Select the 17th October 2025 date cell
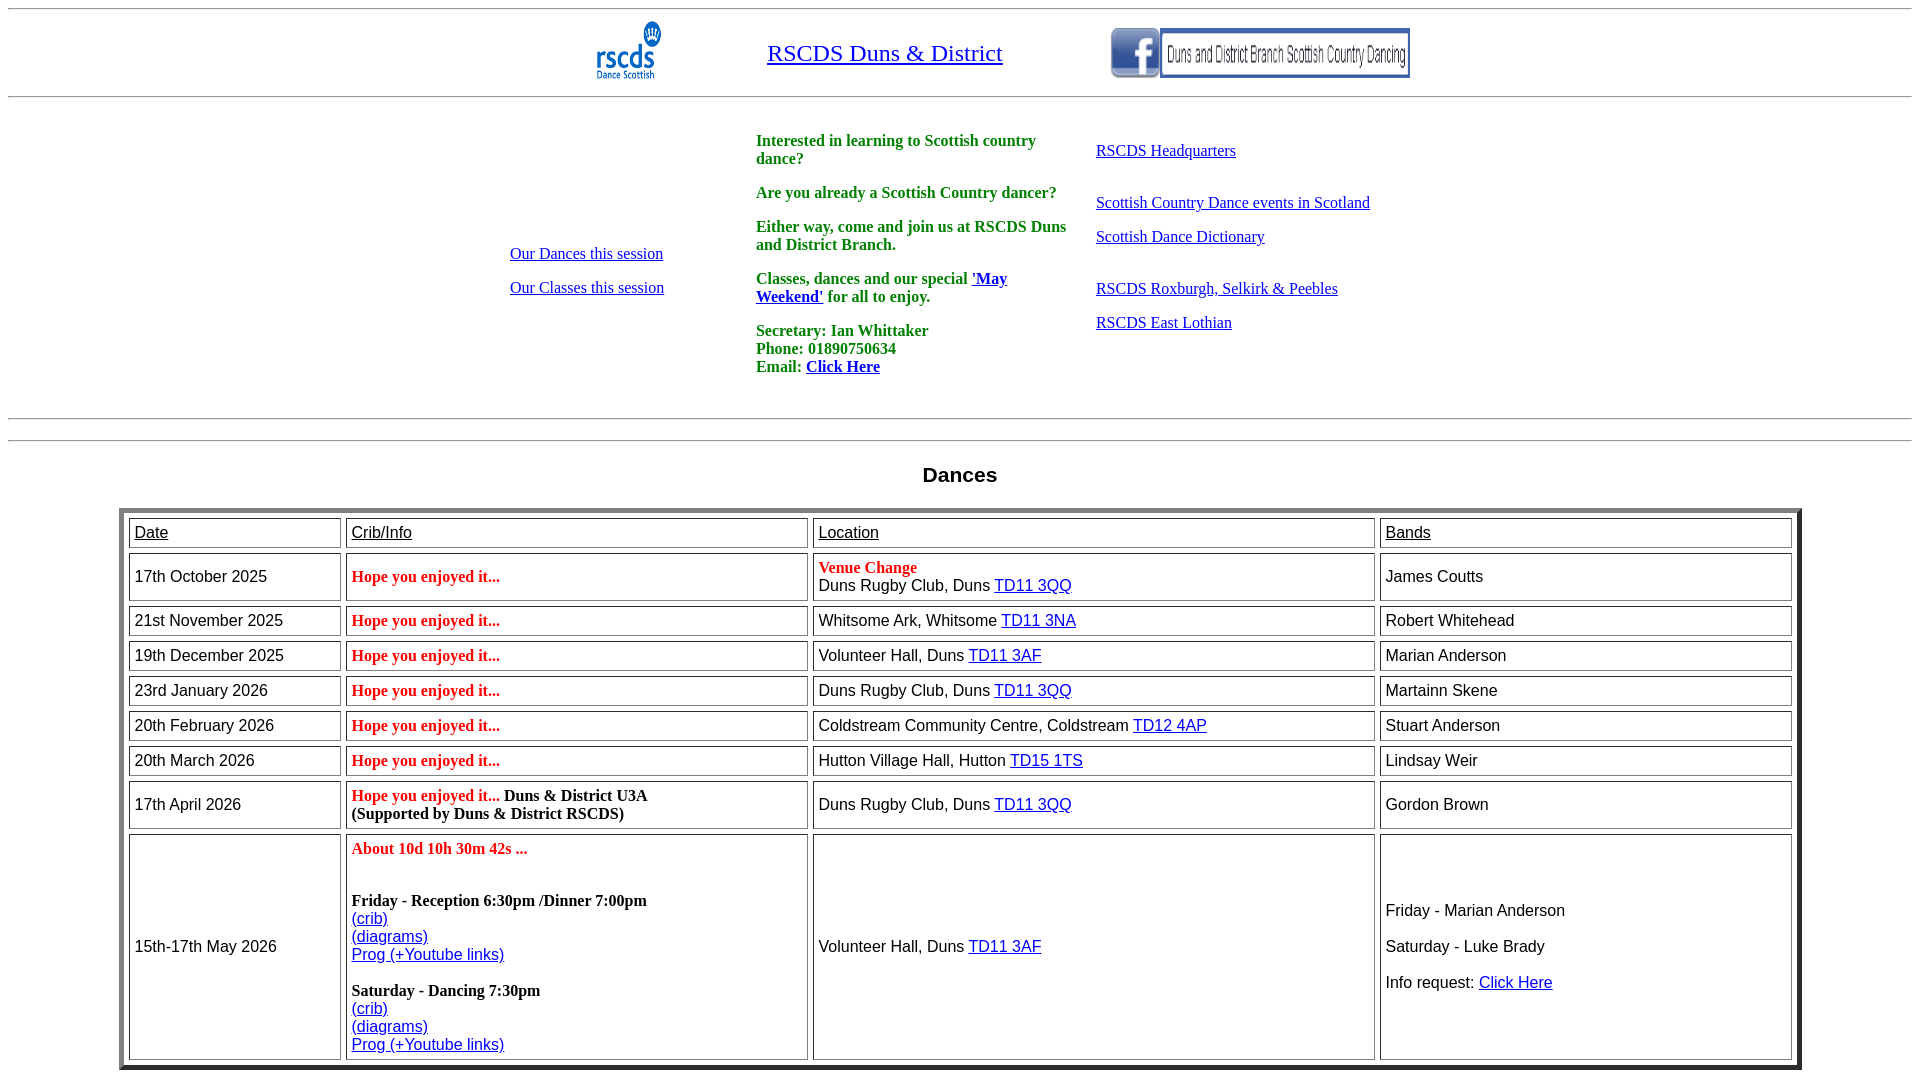Screen dimensions: 1920x1080 tap(235, 577)
